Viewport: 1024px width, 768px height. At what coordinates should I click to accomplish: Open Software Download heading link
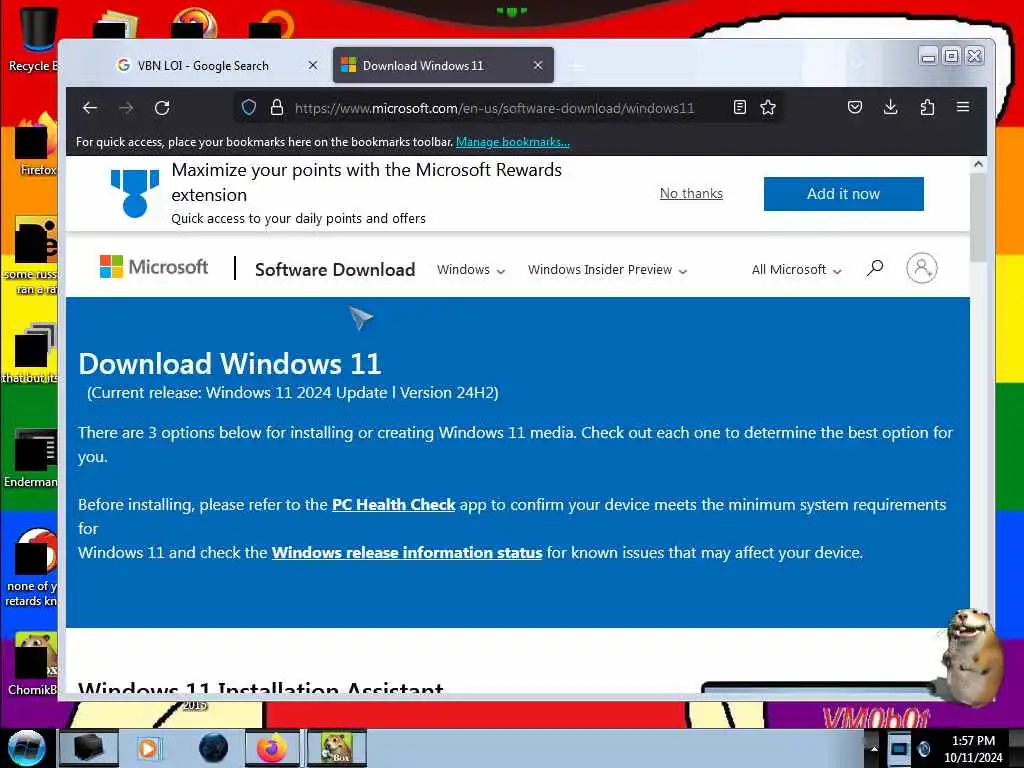(335, 269)
